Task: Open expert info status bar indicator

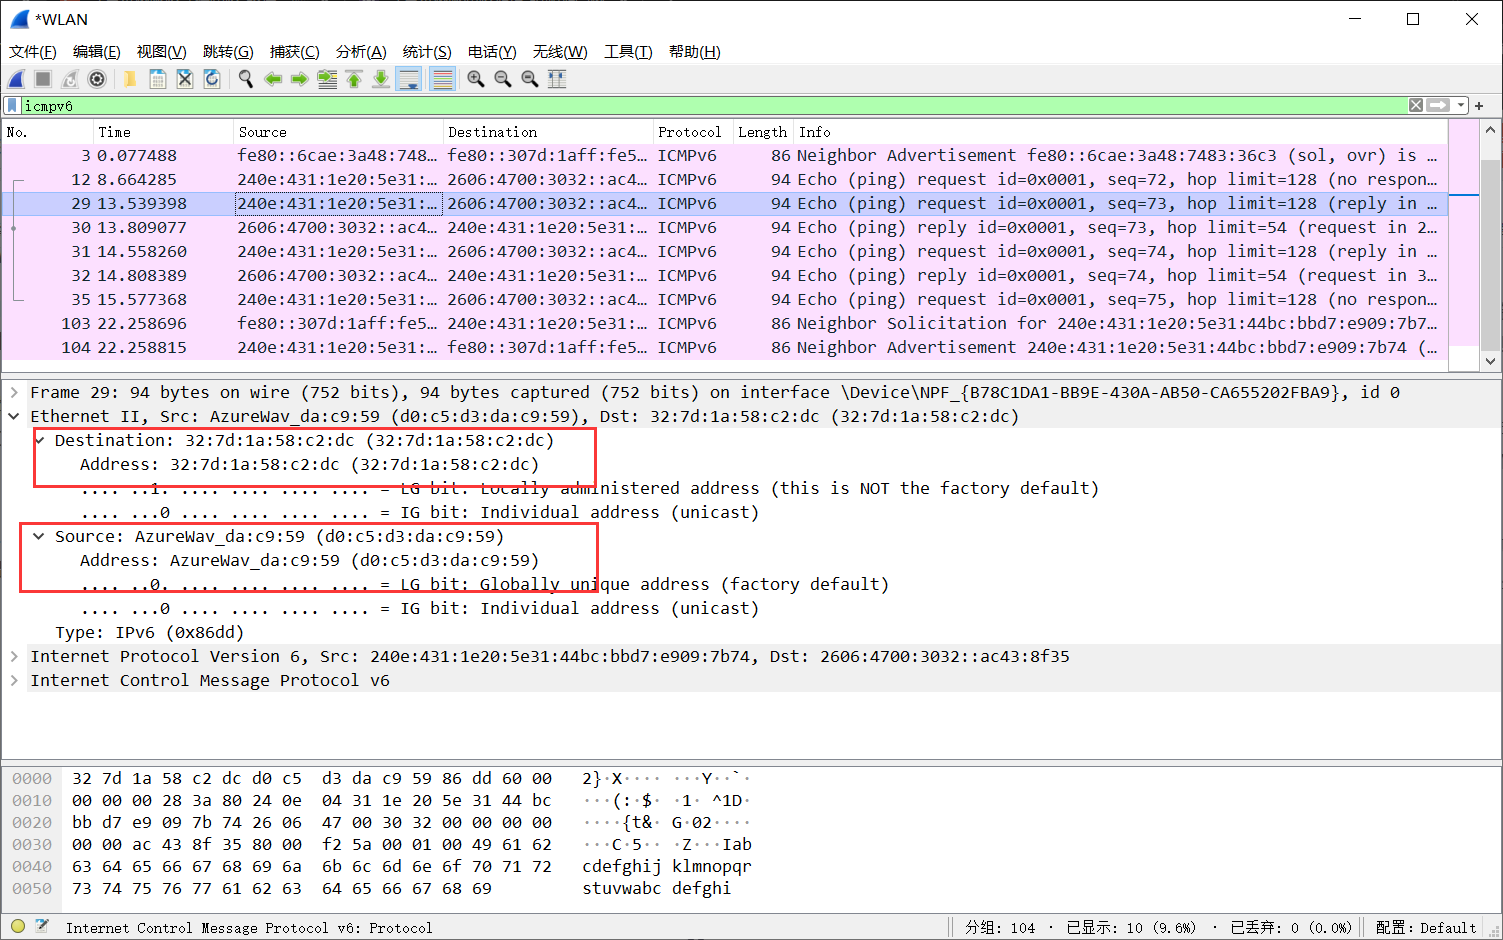Action: [x=17, y=927]
